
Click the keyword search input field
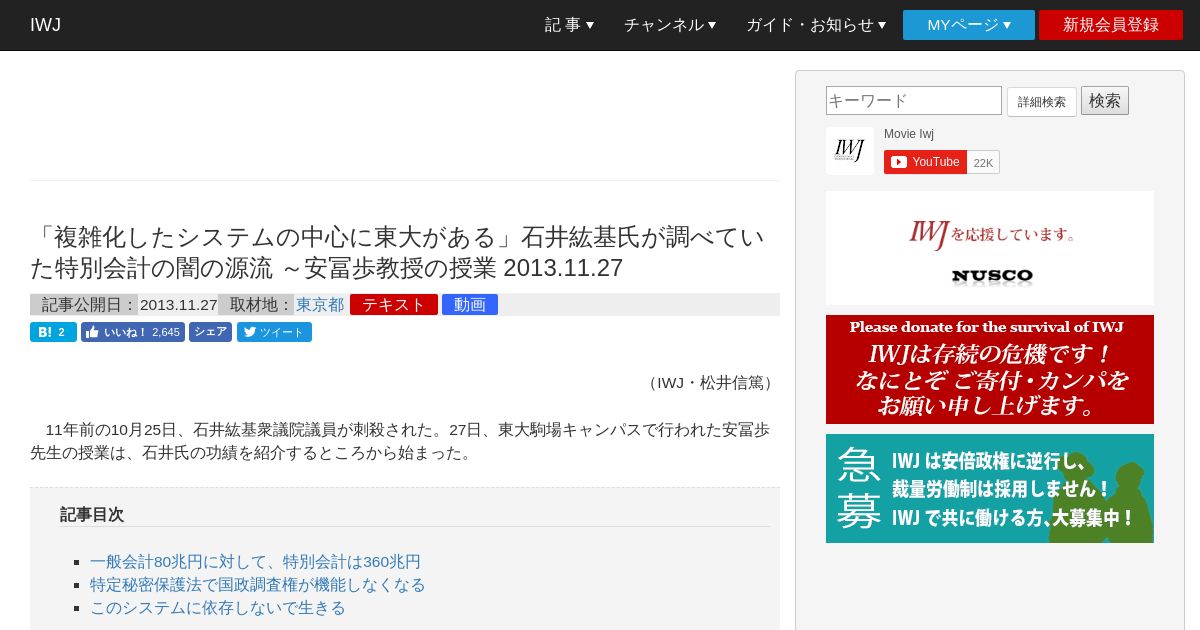914,100
